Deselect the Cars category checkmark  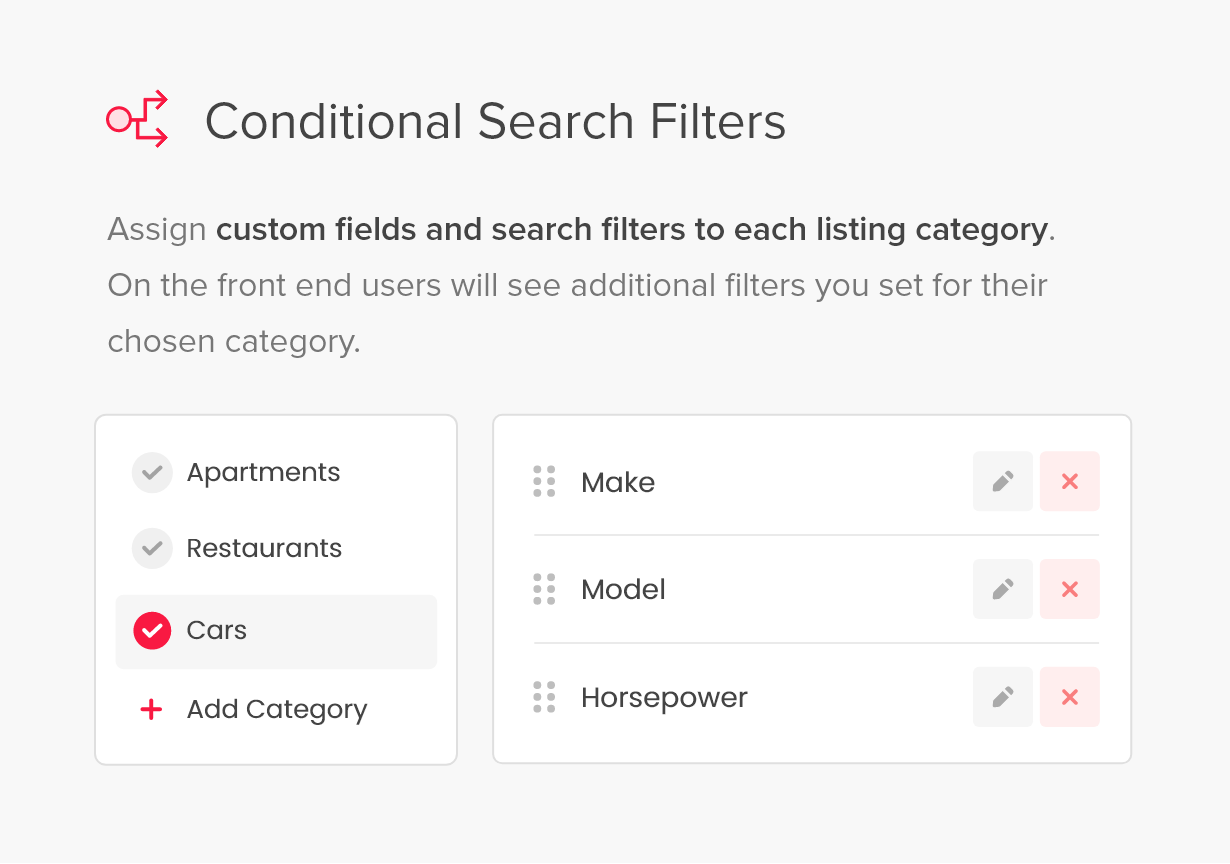point(152,631)
